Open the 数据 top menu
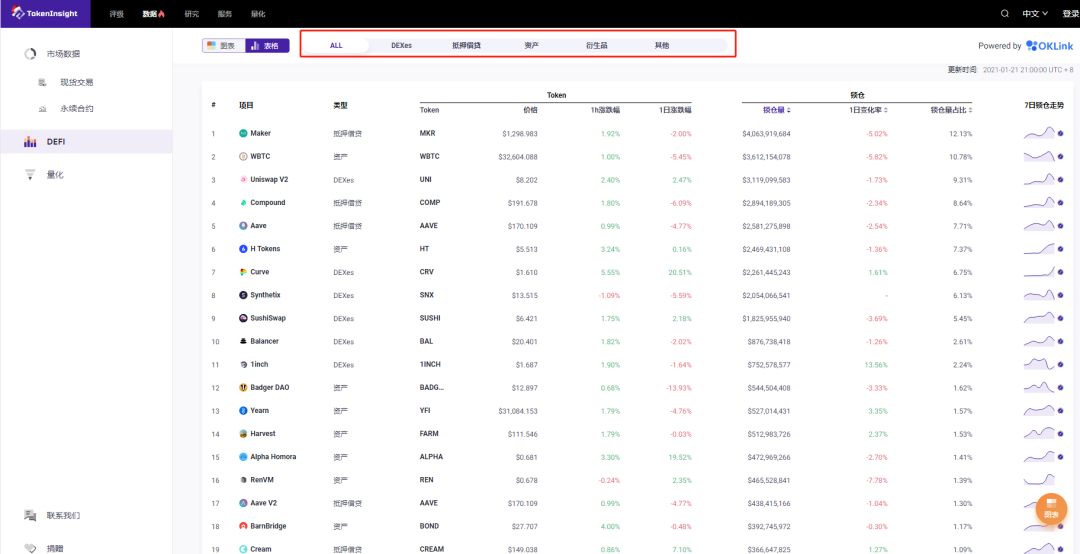The width and height of the screenshot is (1080, 554). (x=154, y=14)
